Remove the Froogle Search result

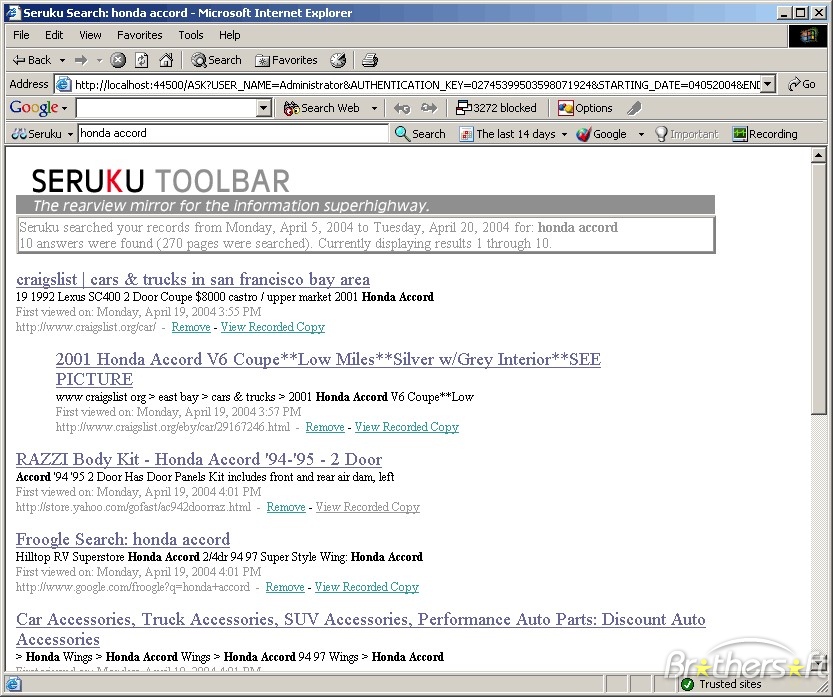[x=285, y=587]
